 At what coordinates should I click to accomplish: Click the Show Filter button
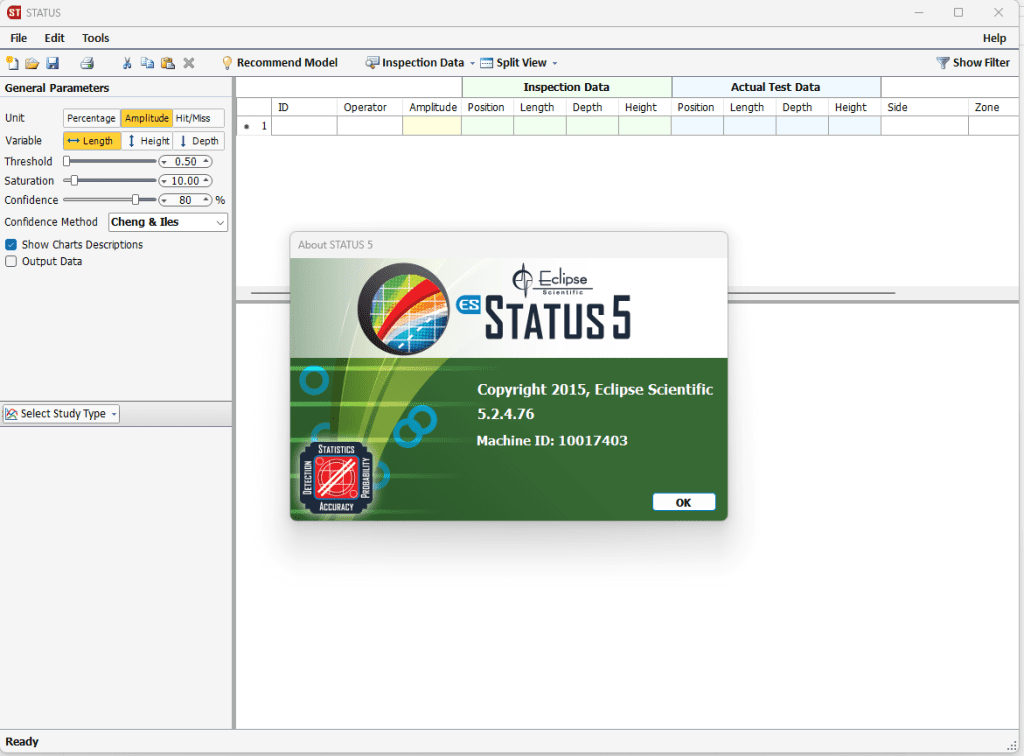(x=973, y=63)
